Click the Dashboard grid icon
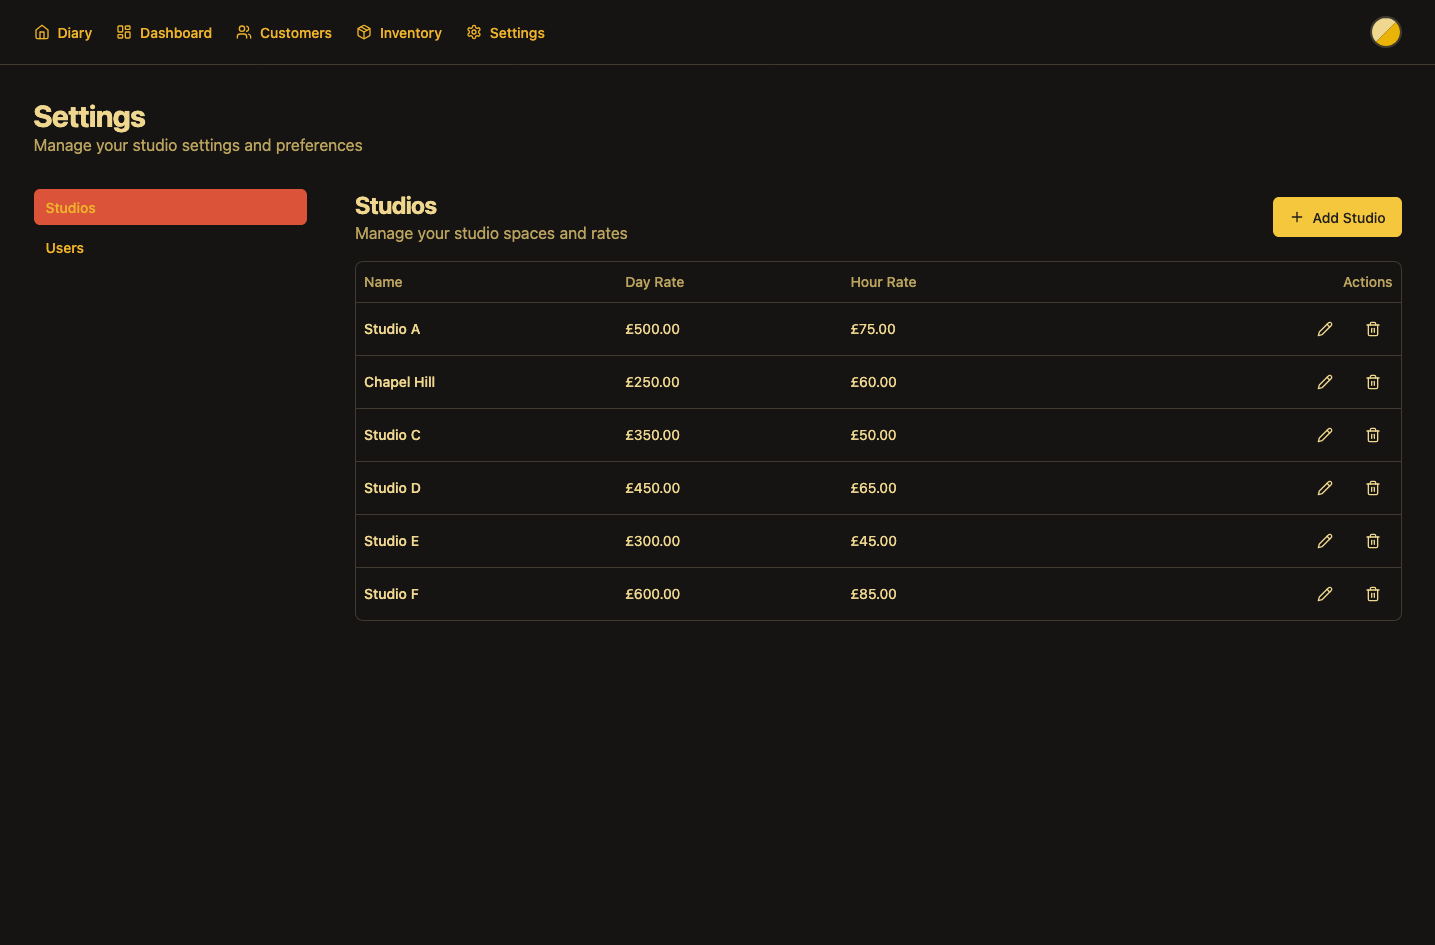1435x945 pixels. point(123,31)
